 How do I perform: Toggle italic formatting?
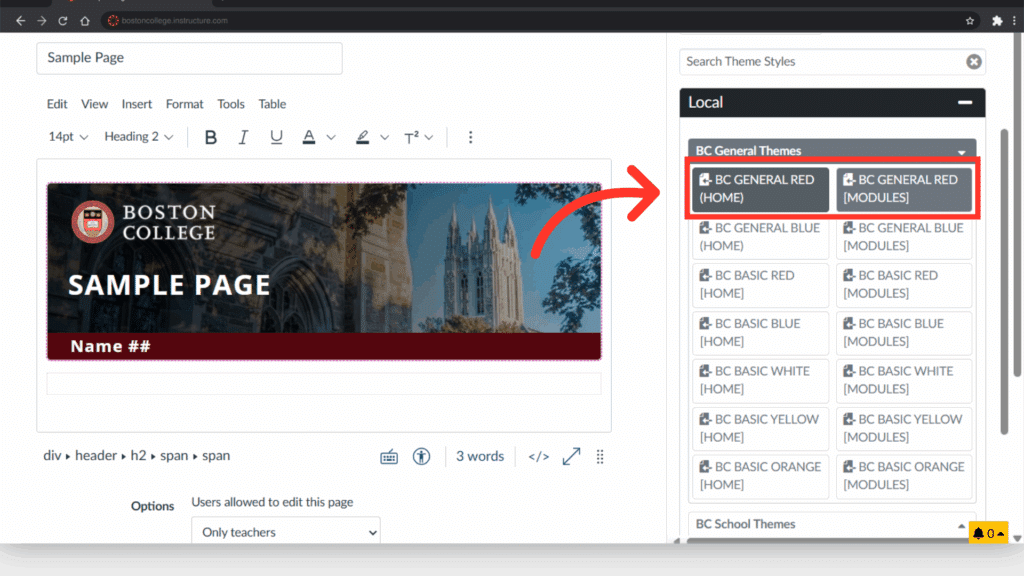(x=243, y=137)
